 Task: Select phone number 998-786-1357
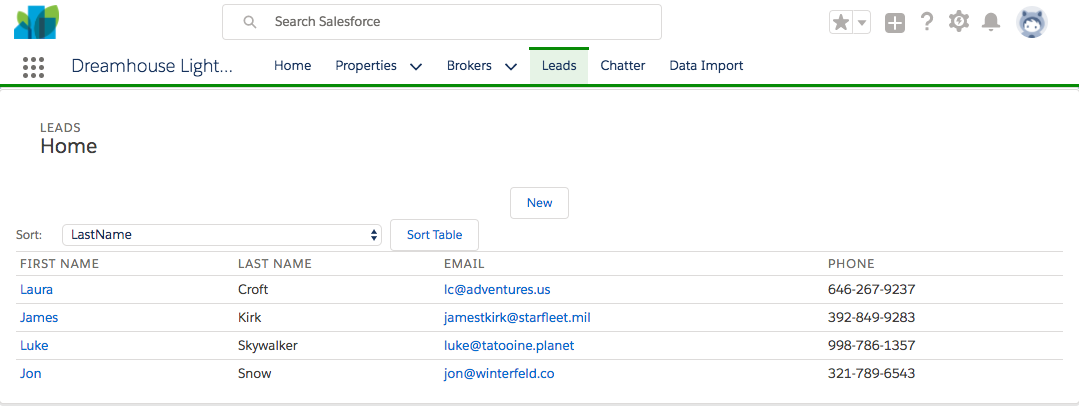(871, 345)
